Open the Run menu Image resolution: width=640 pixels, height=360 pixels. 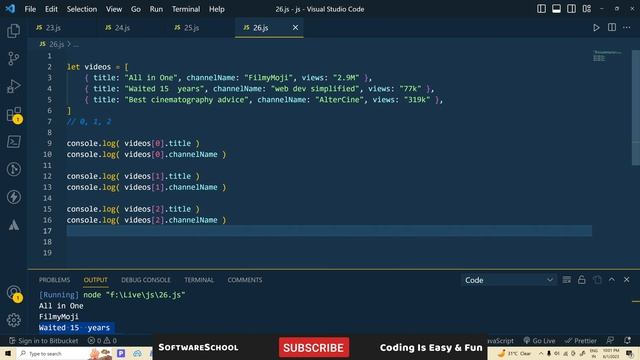click(156, 9)
